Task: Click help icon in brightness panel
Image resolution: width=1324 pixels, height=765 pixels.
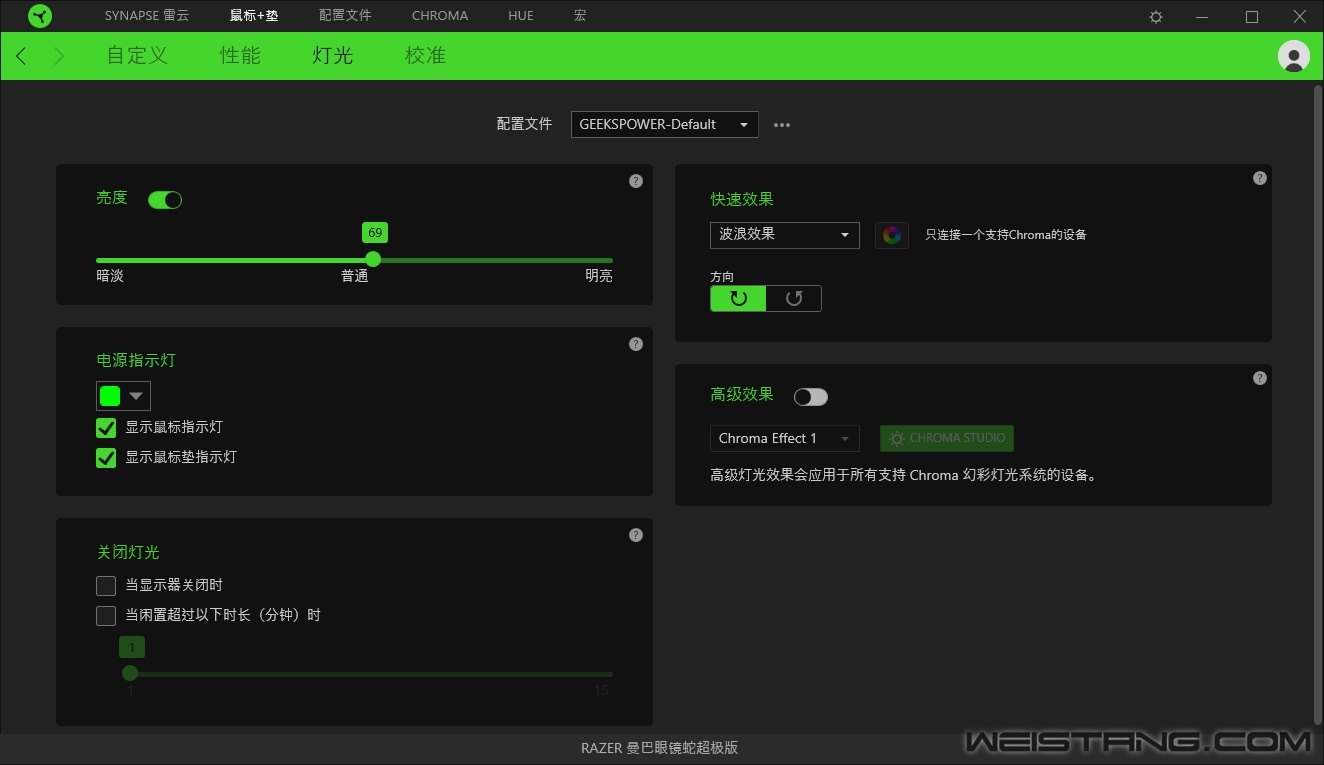Action: coord(636,181)
